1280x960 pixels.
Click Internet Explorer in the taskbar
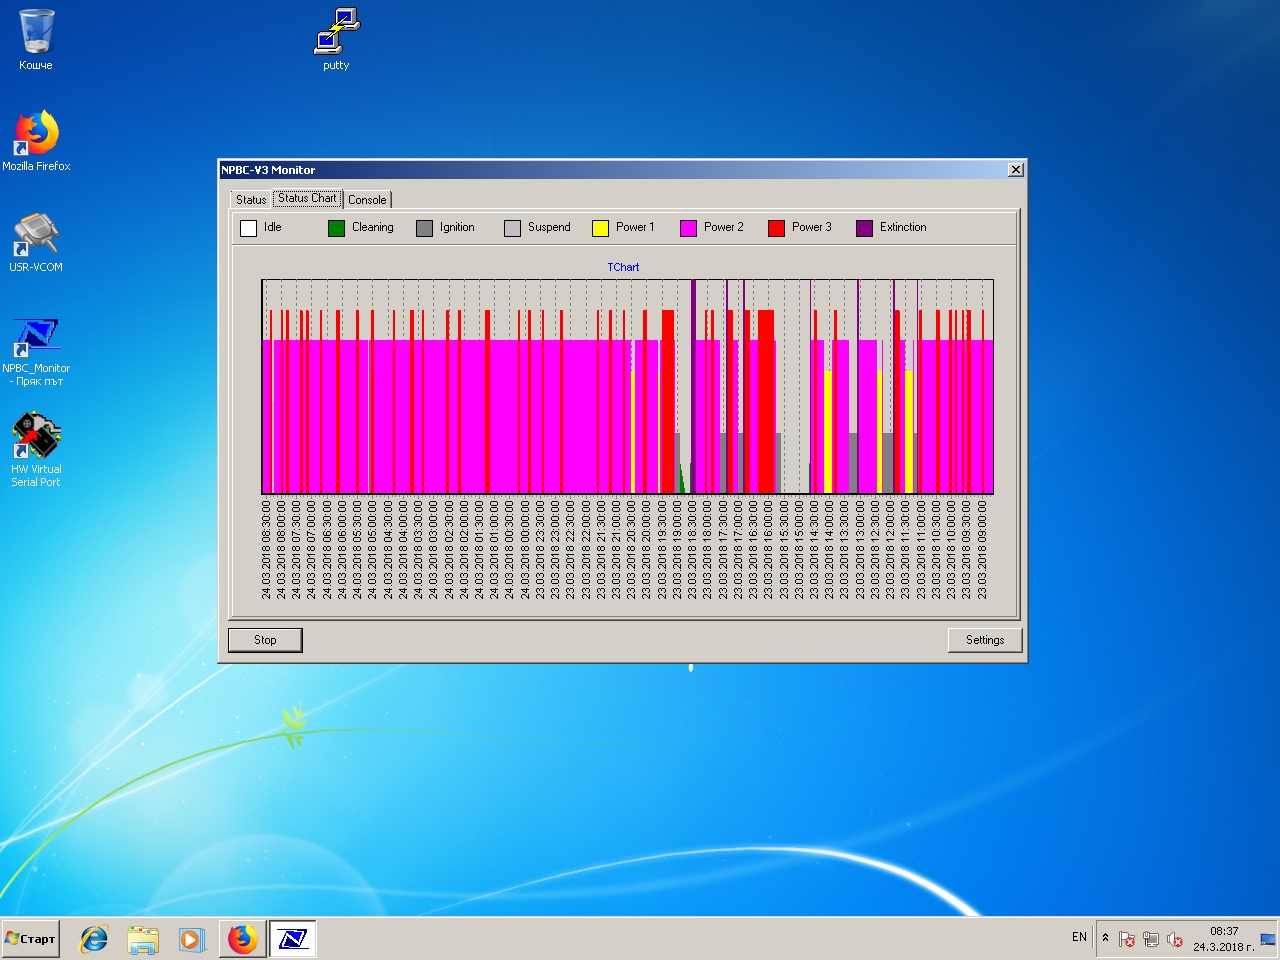coord(94,939)
